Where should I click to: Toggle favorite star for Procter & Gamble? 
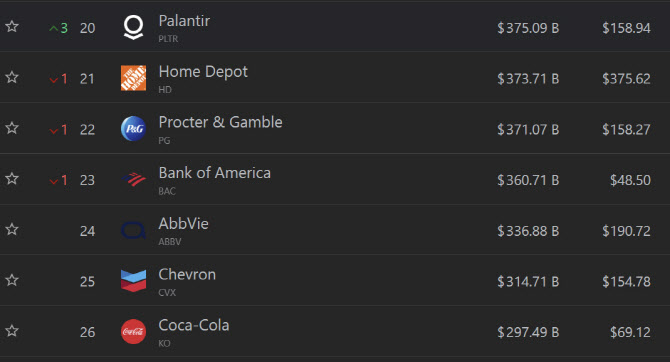tap(12, 128)
